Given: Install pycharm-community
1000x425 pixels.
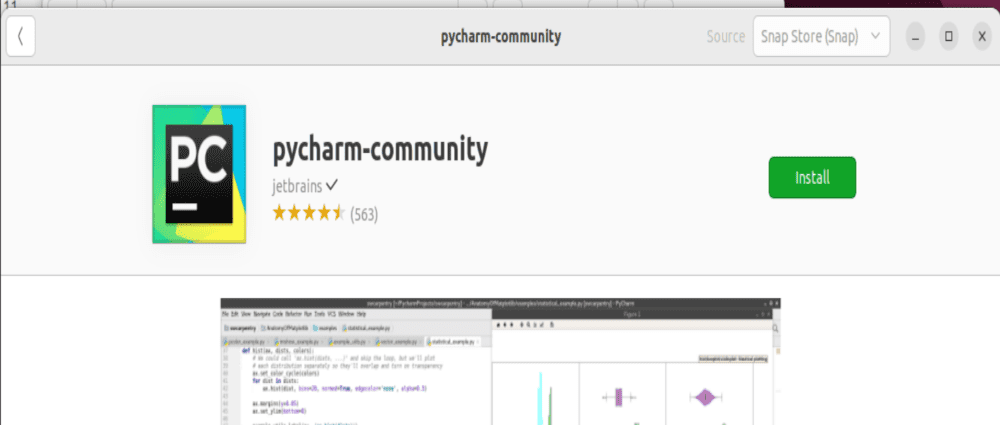Looking at the screenshot, I should 812,177.
